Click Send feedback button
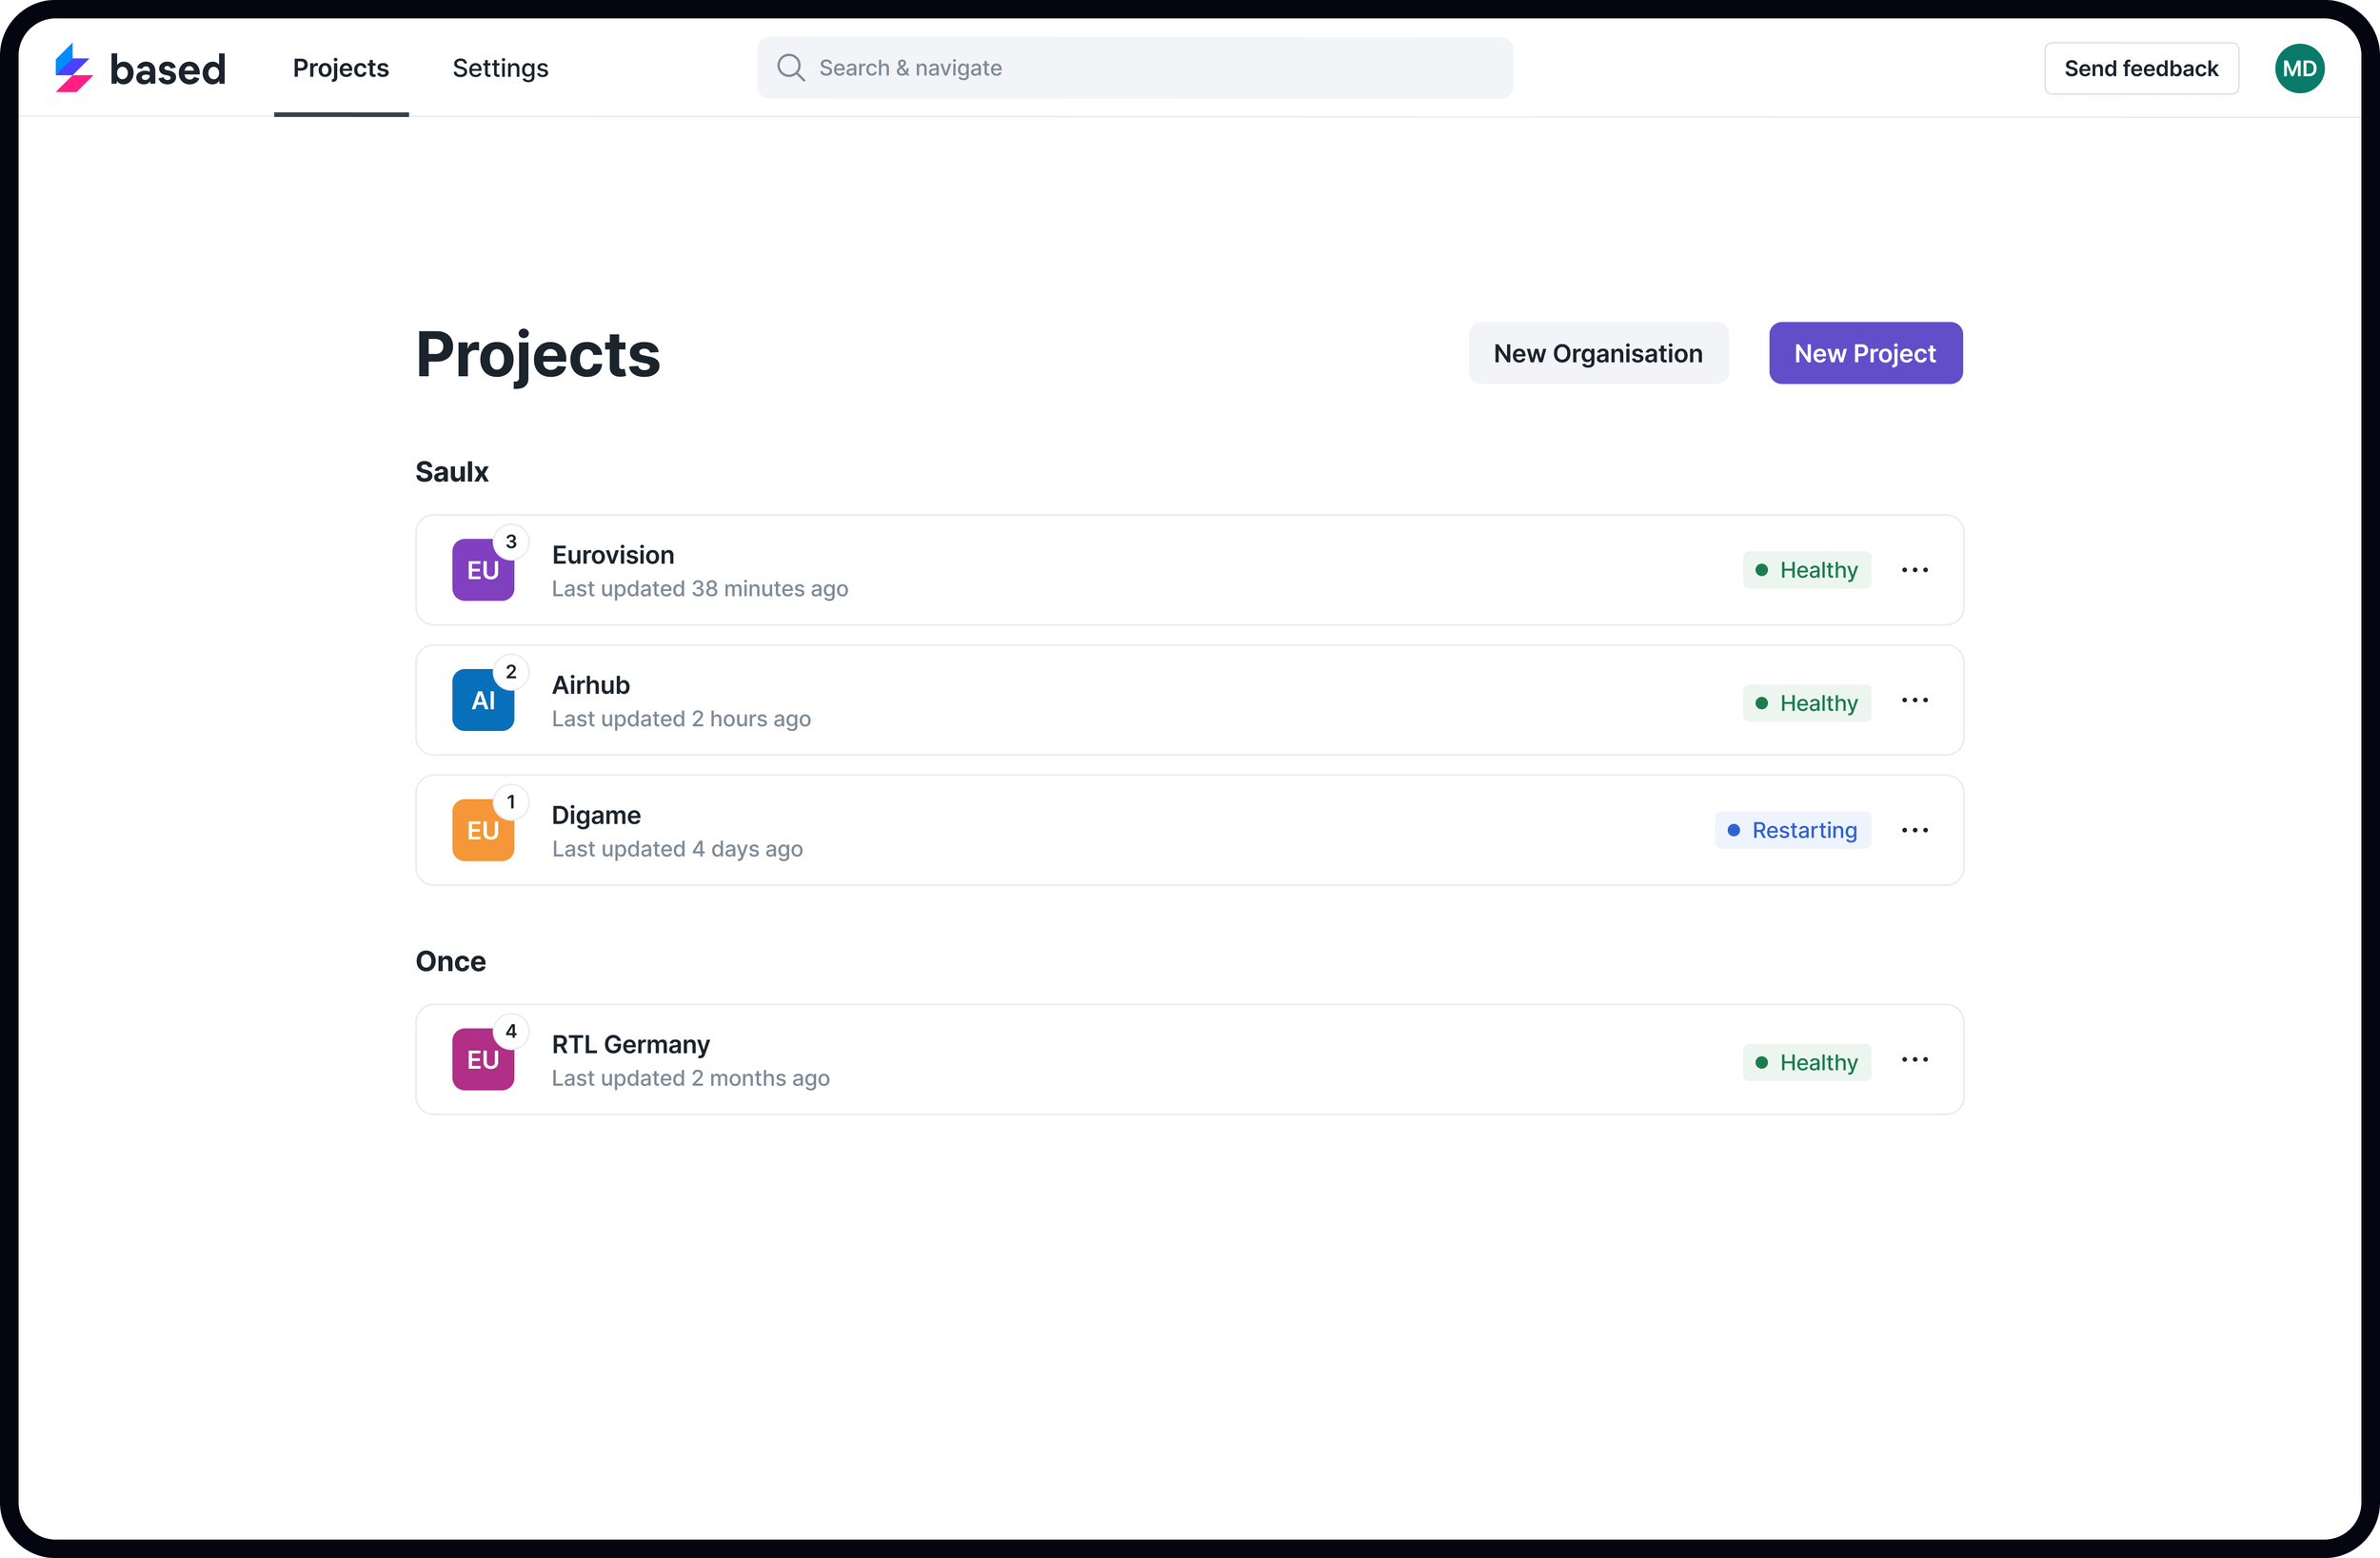Image resolution: width=2380 pixels, height=1558 pixels. tap(2140, 68)
